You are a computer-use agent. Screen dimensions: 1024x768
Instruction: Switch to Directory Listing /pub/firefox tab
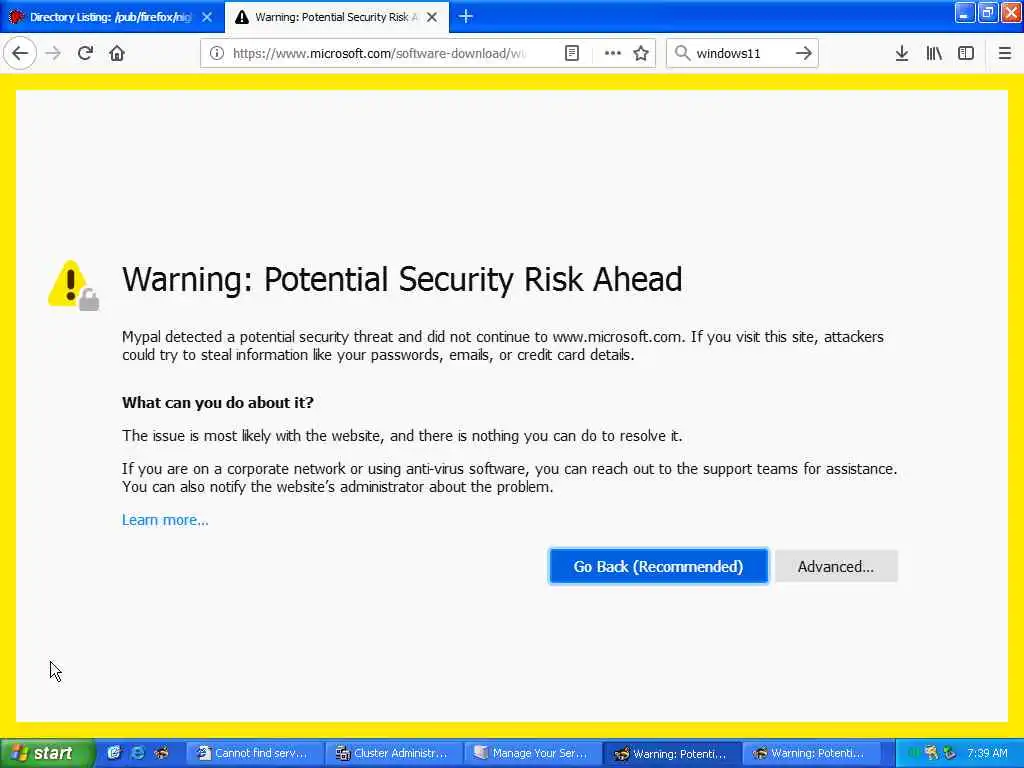point(112,17)
